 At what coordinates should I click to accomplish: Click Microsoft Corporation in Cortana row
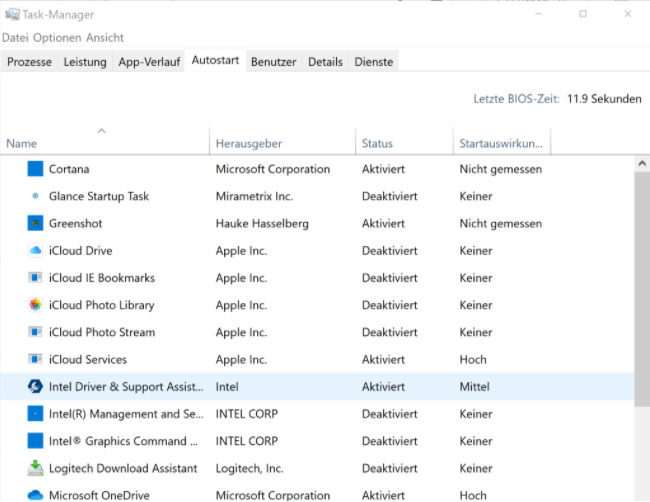tap(273, 169)
